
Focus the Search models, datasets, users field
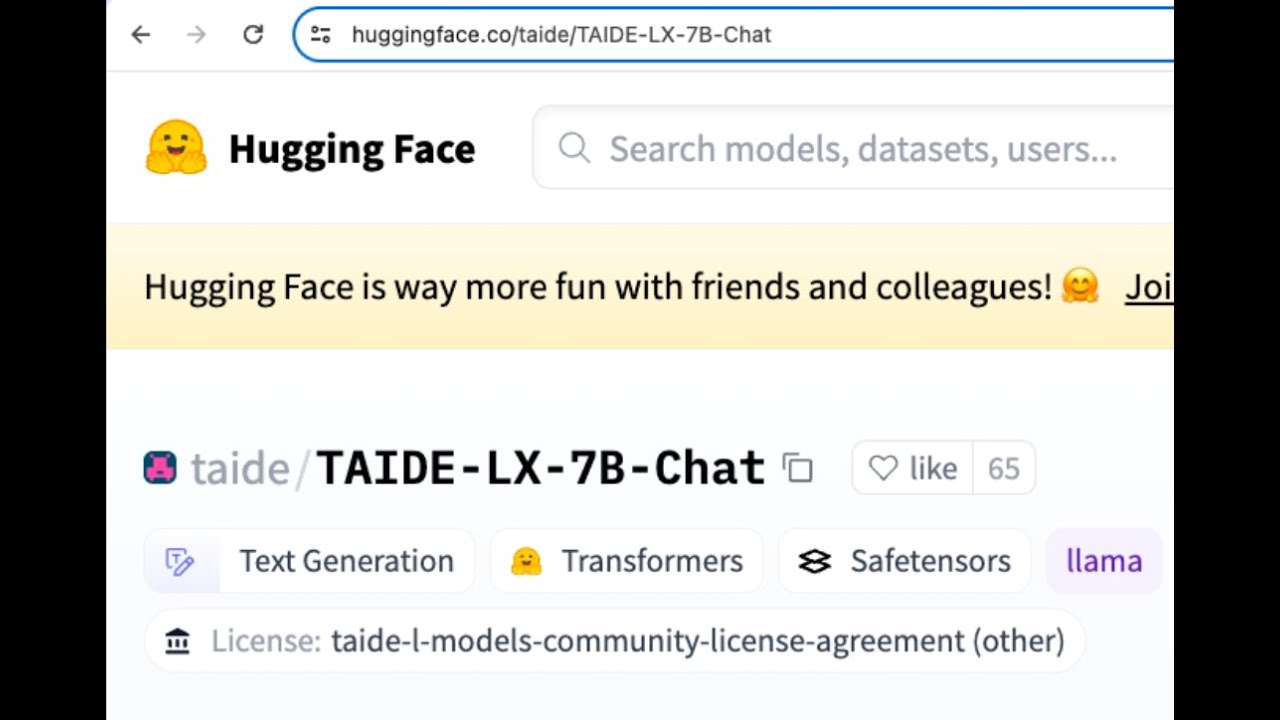click(x=862, y=149)
